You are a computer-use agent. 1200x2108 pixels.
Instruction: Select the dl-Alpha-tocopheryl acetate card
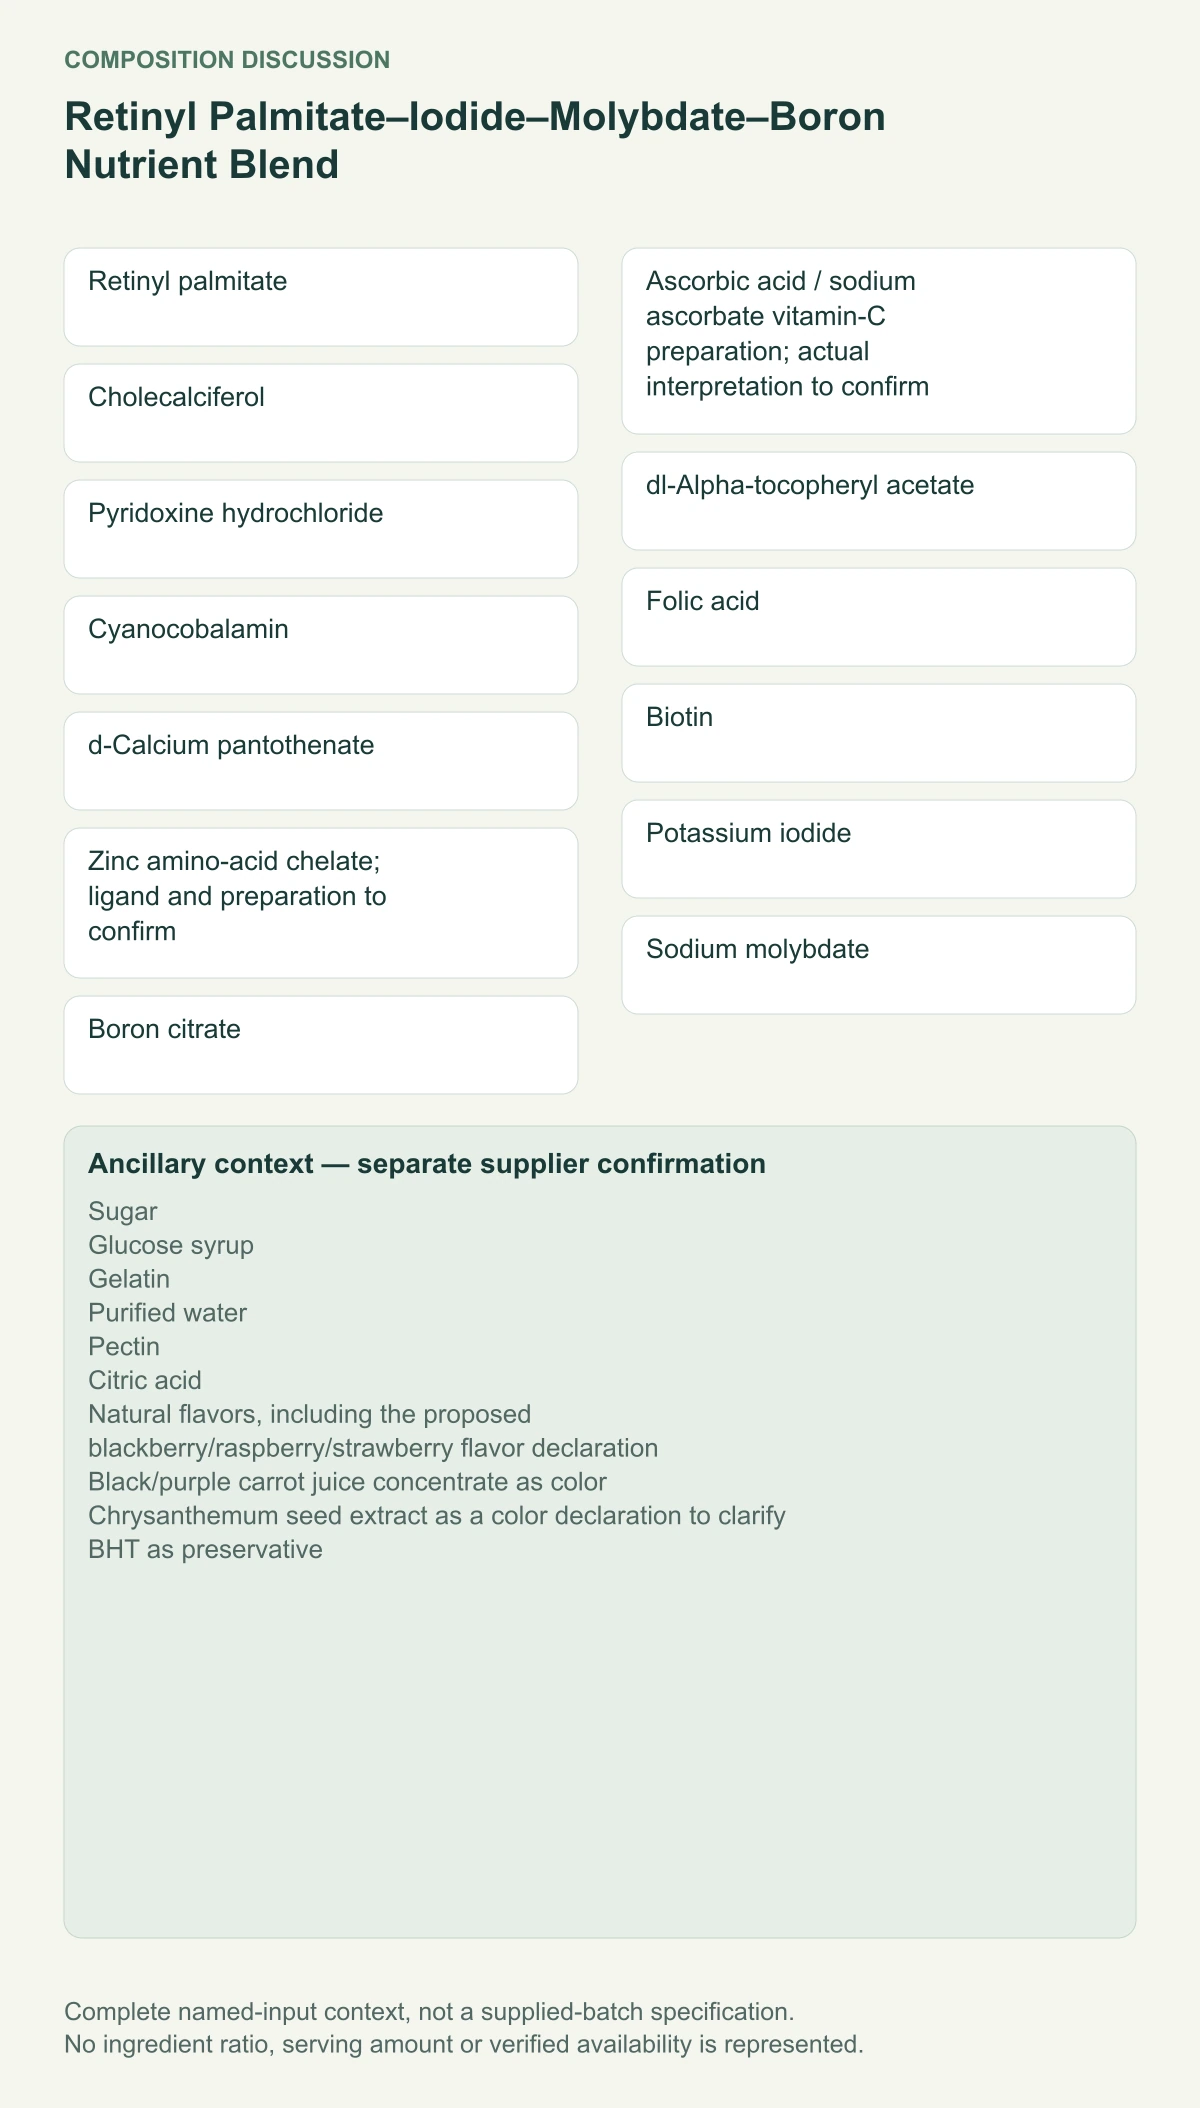879,501
